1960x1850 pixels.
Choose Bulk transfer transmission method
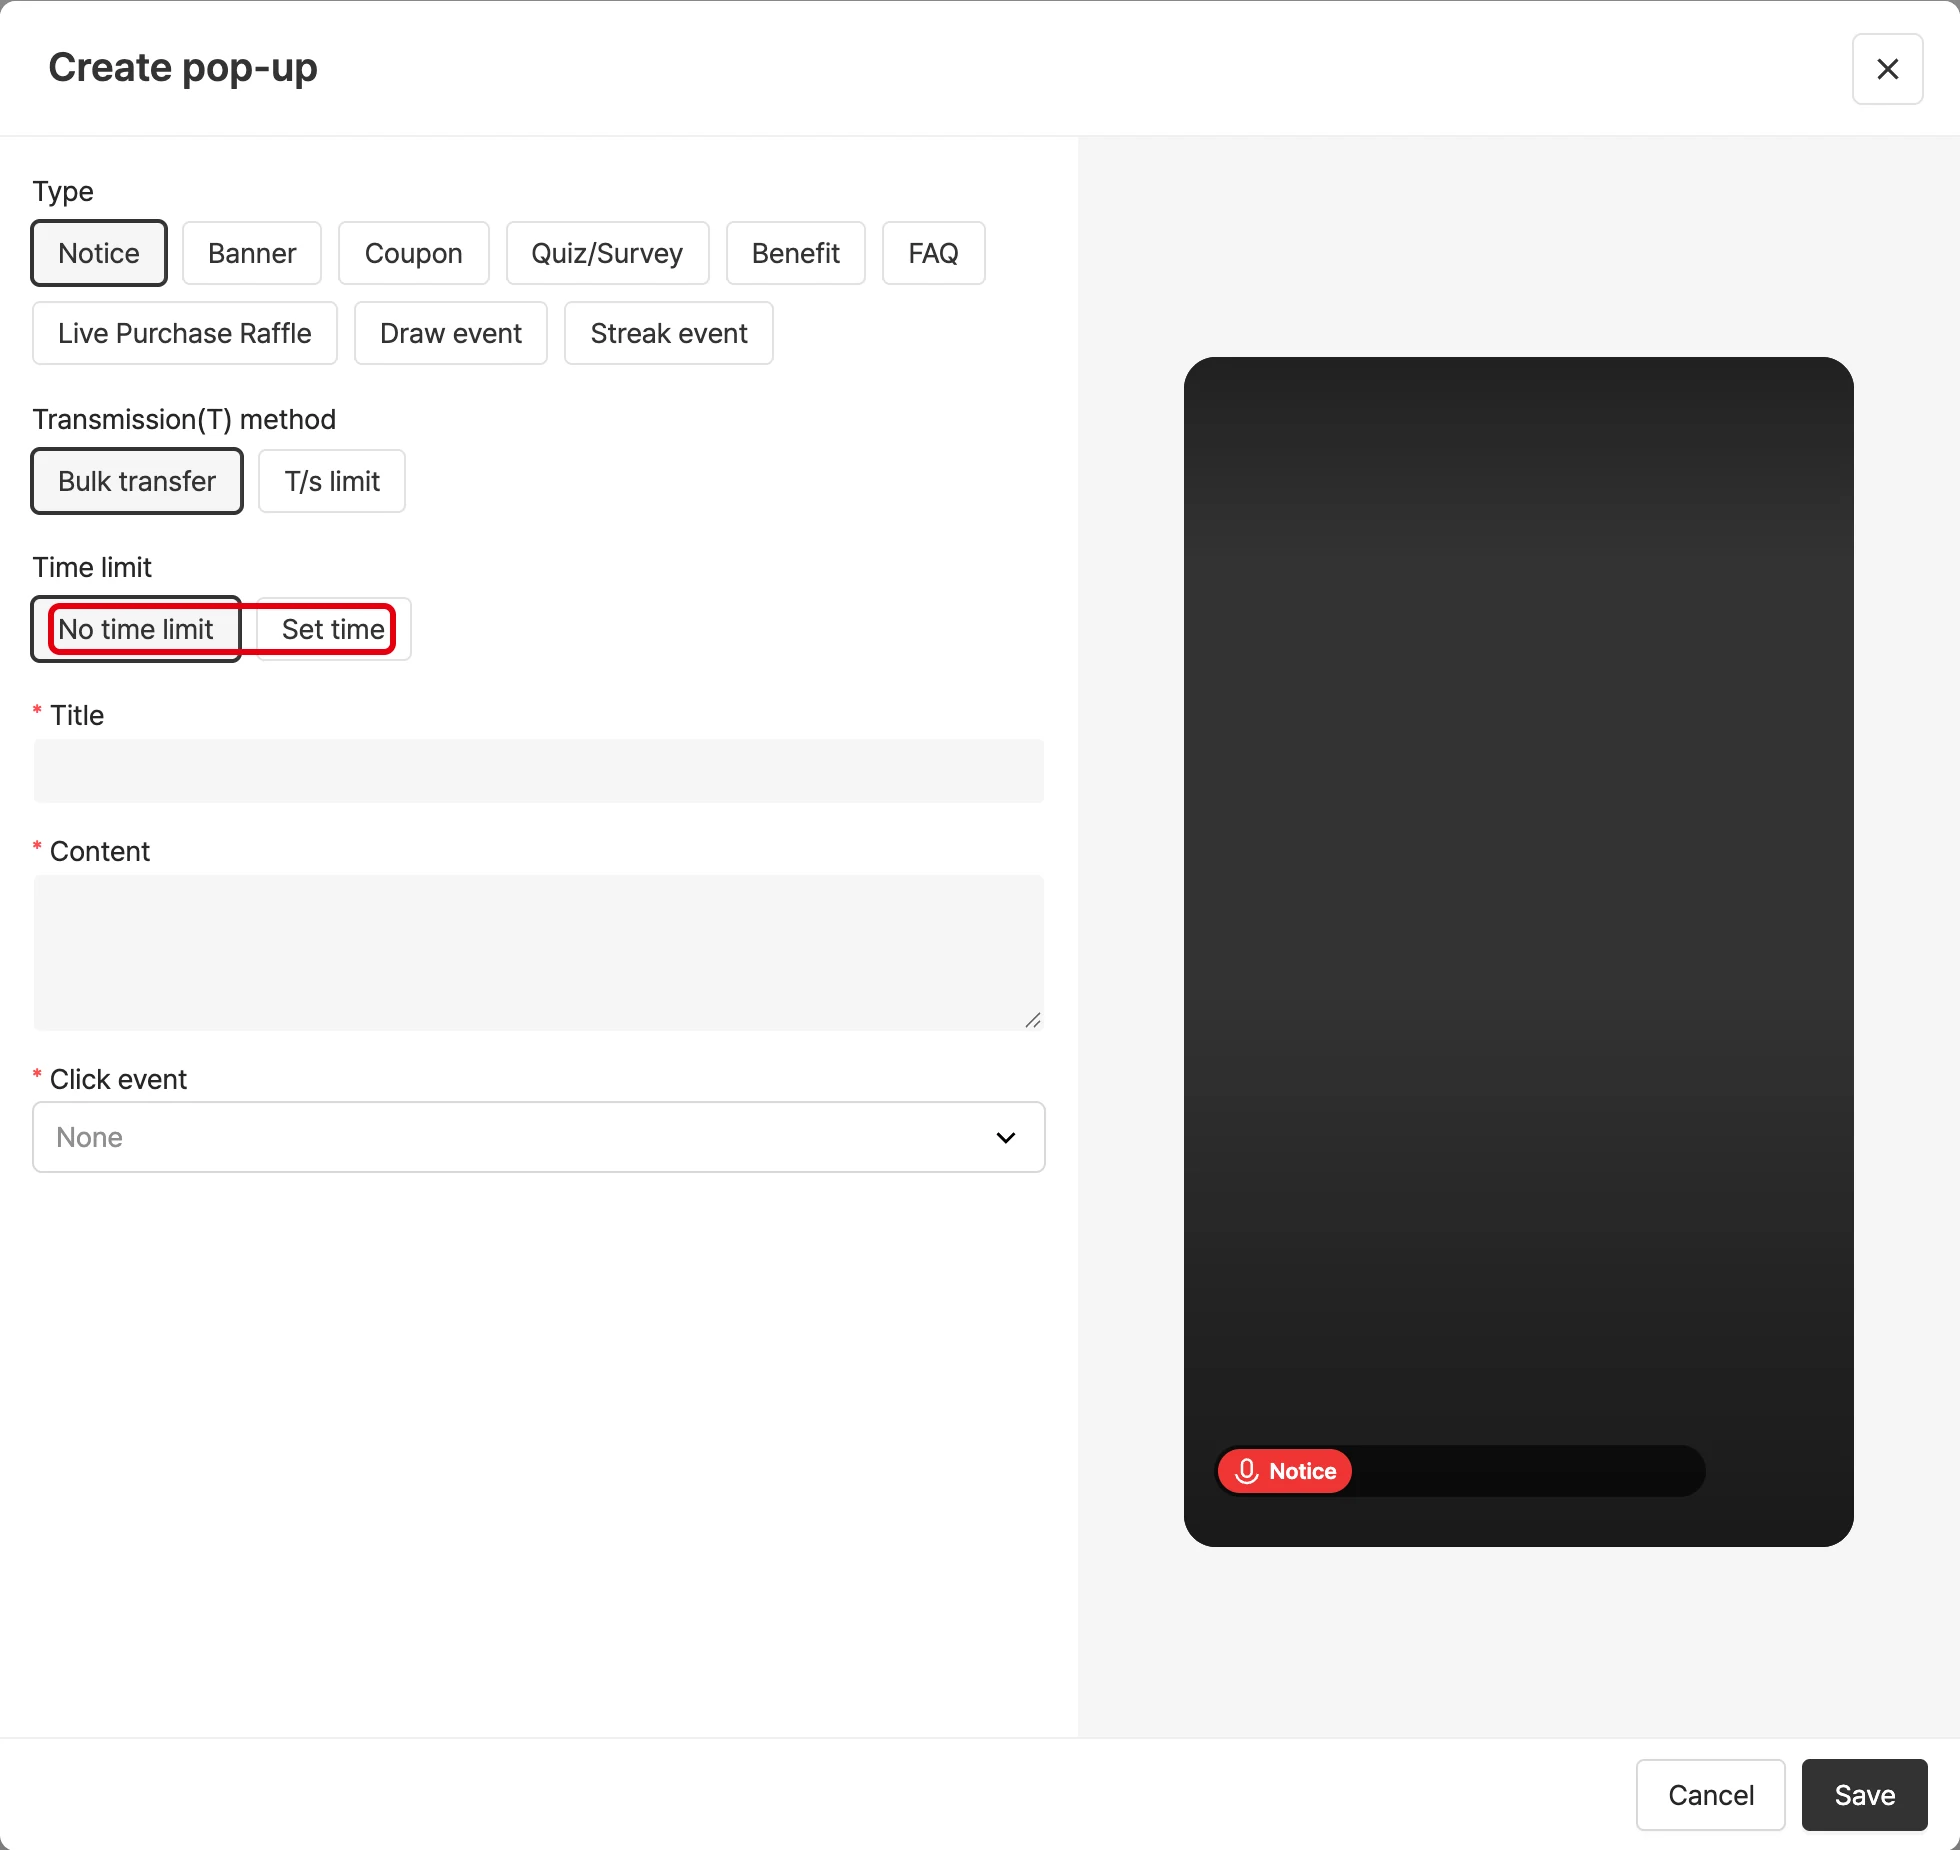pos(137,481)
